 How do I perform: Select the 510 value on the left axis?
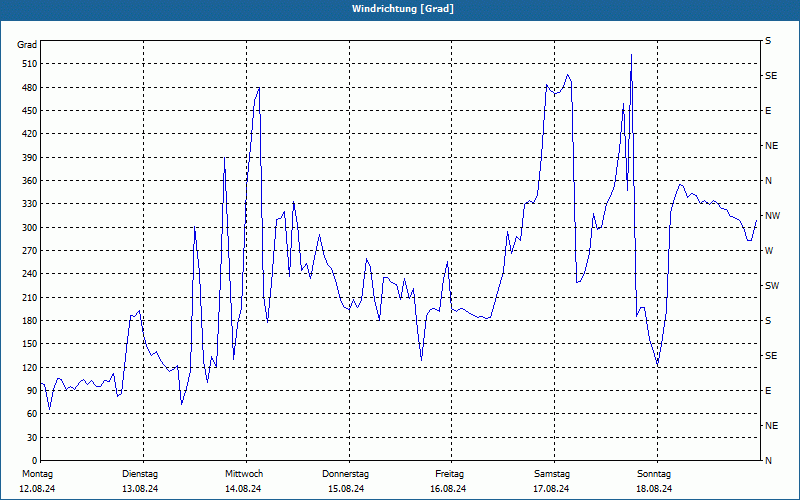point(30,64)
